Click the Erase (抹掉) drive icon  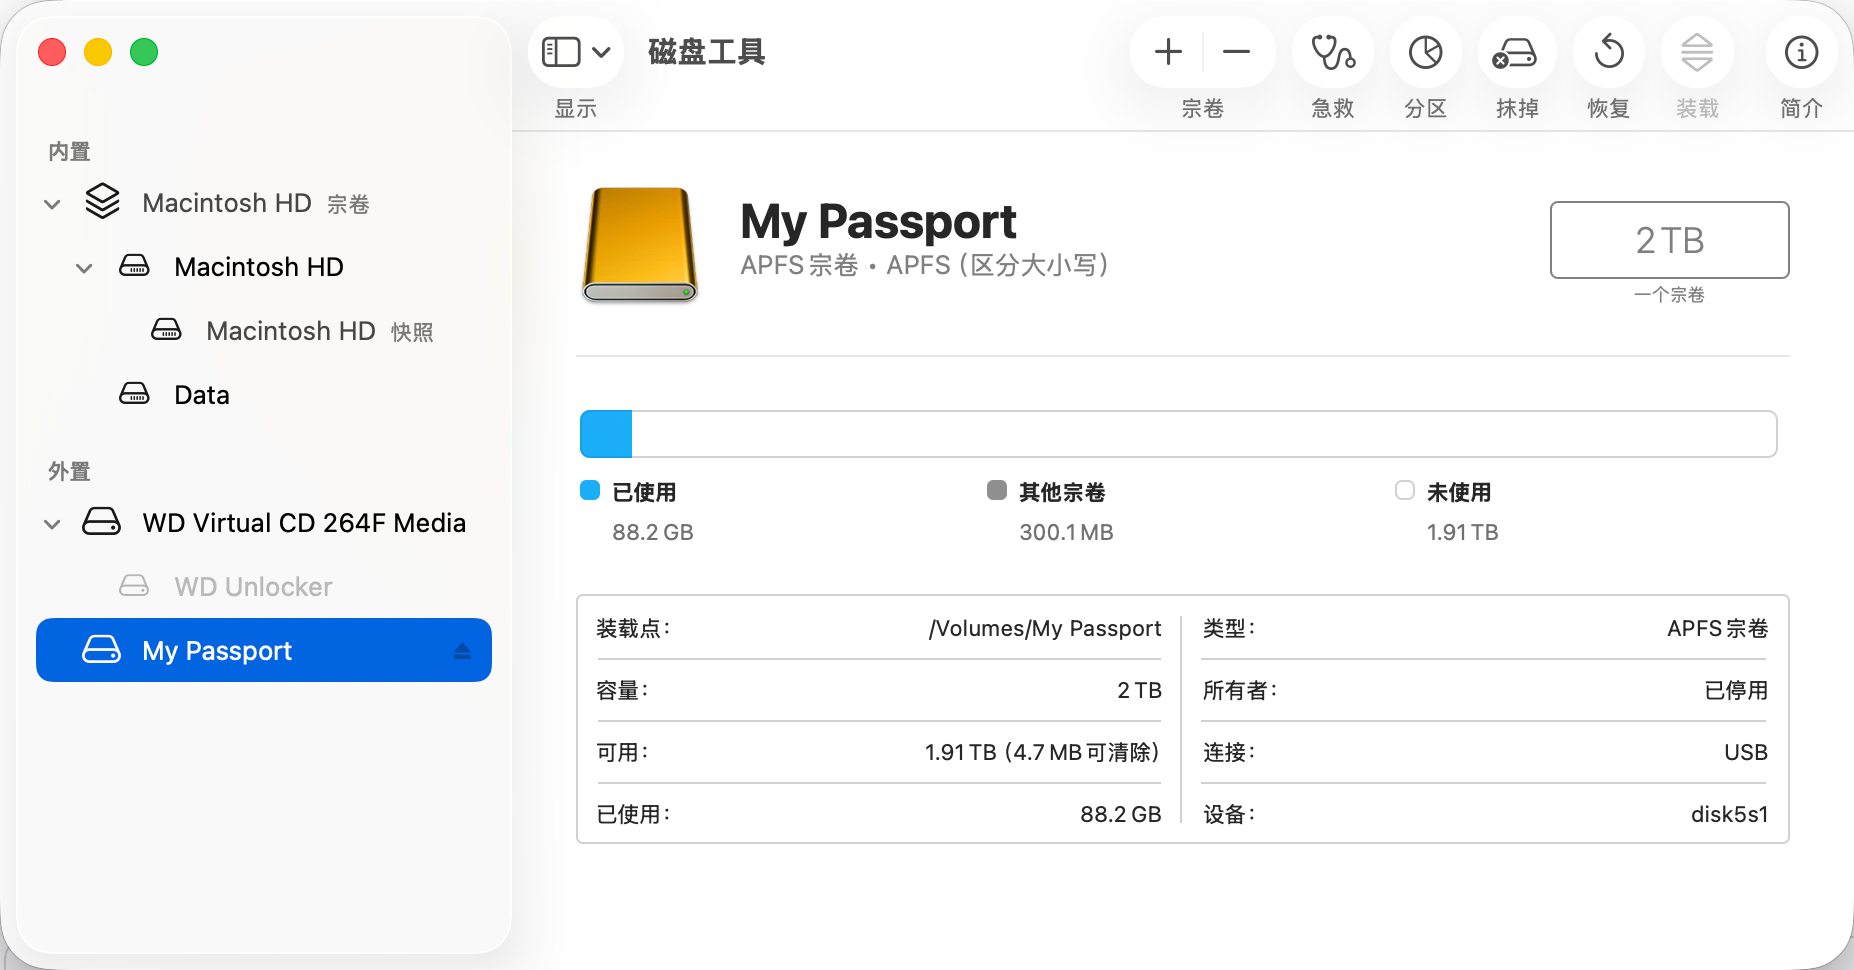(x=1516, y=53)
